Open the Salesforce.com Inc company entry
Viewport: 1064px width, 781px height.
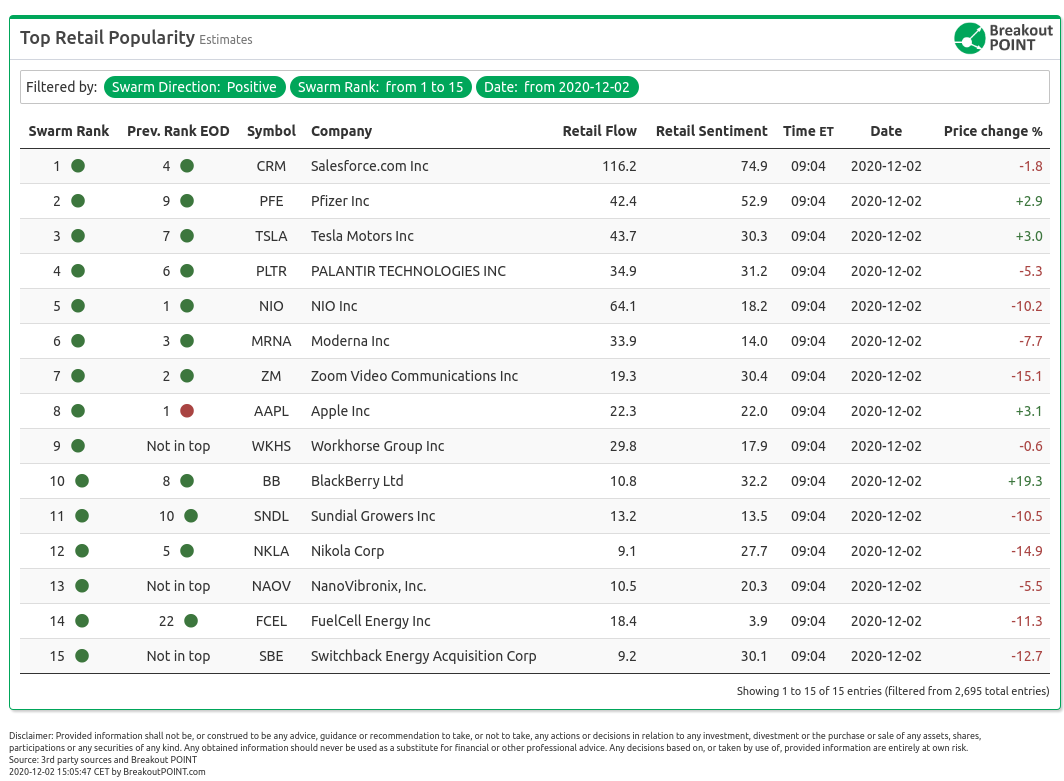click(x=369, y=166)
